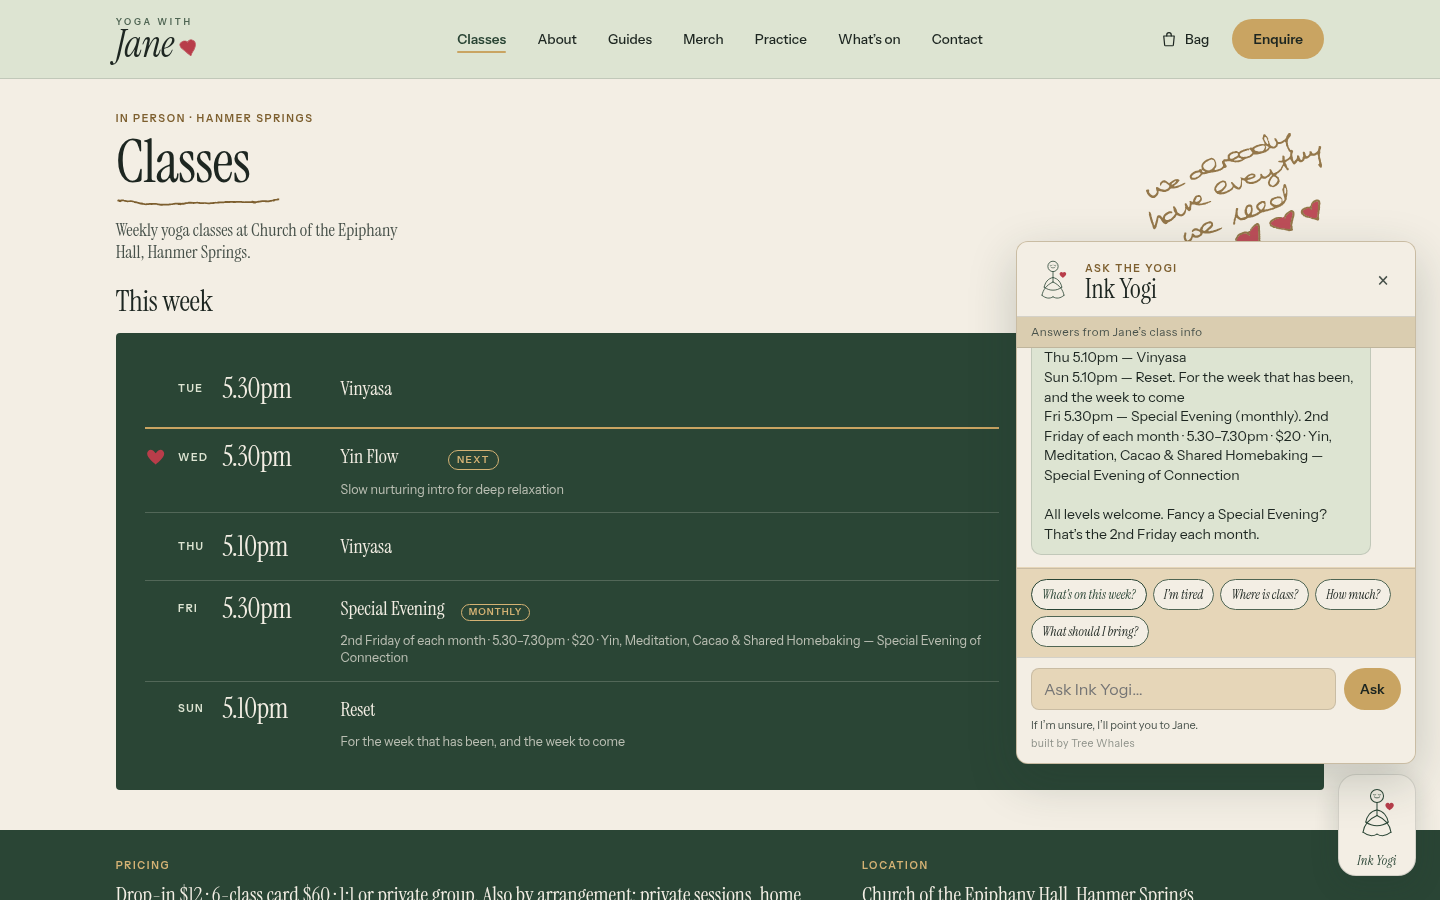1440x900 pixels.
Task: Choose the "What's on this week?" suggestion
Action: point(1089,595)
